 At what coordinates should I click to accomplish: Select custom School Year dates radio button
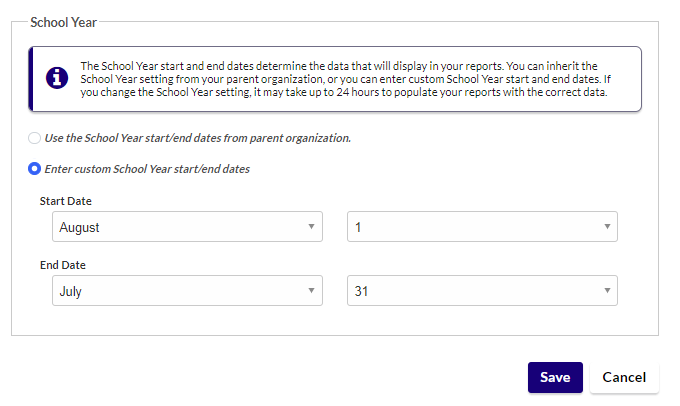click(x=34, y=169)
